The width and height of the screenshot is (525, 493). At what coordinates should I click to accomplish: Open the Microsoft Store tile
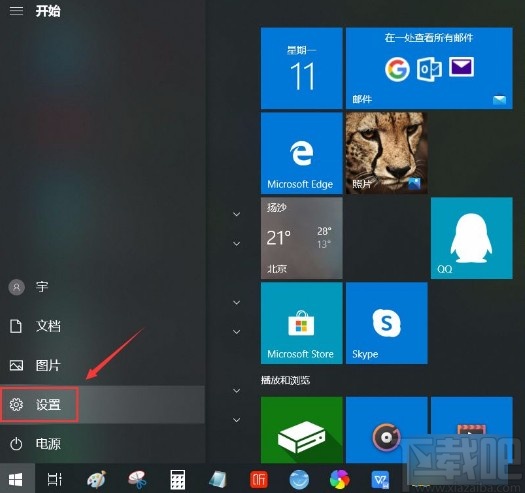coord(301,323)
